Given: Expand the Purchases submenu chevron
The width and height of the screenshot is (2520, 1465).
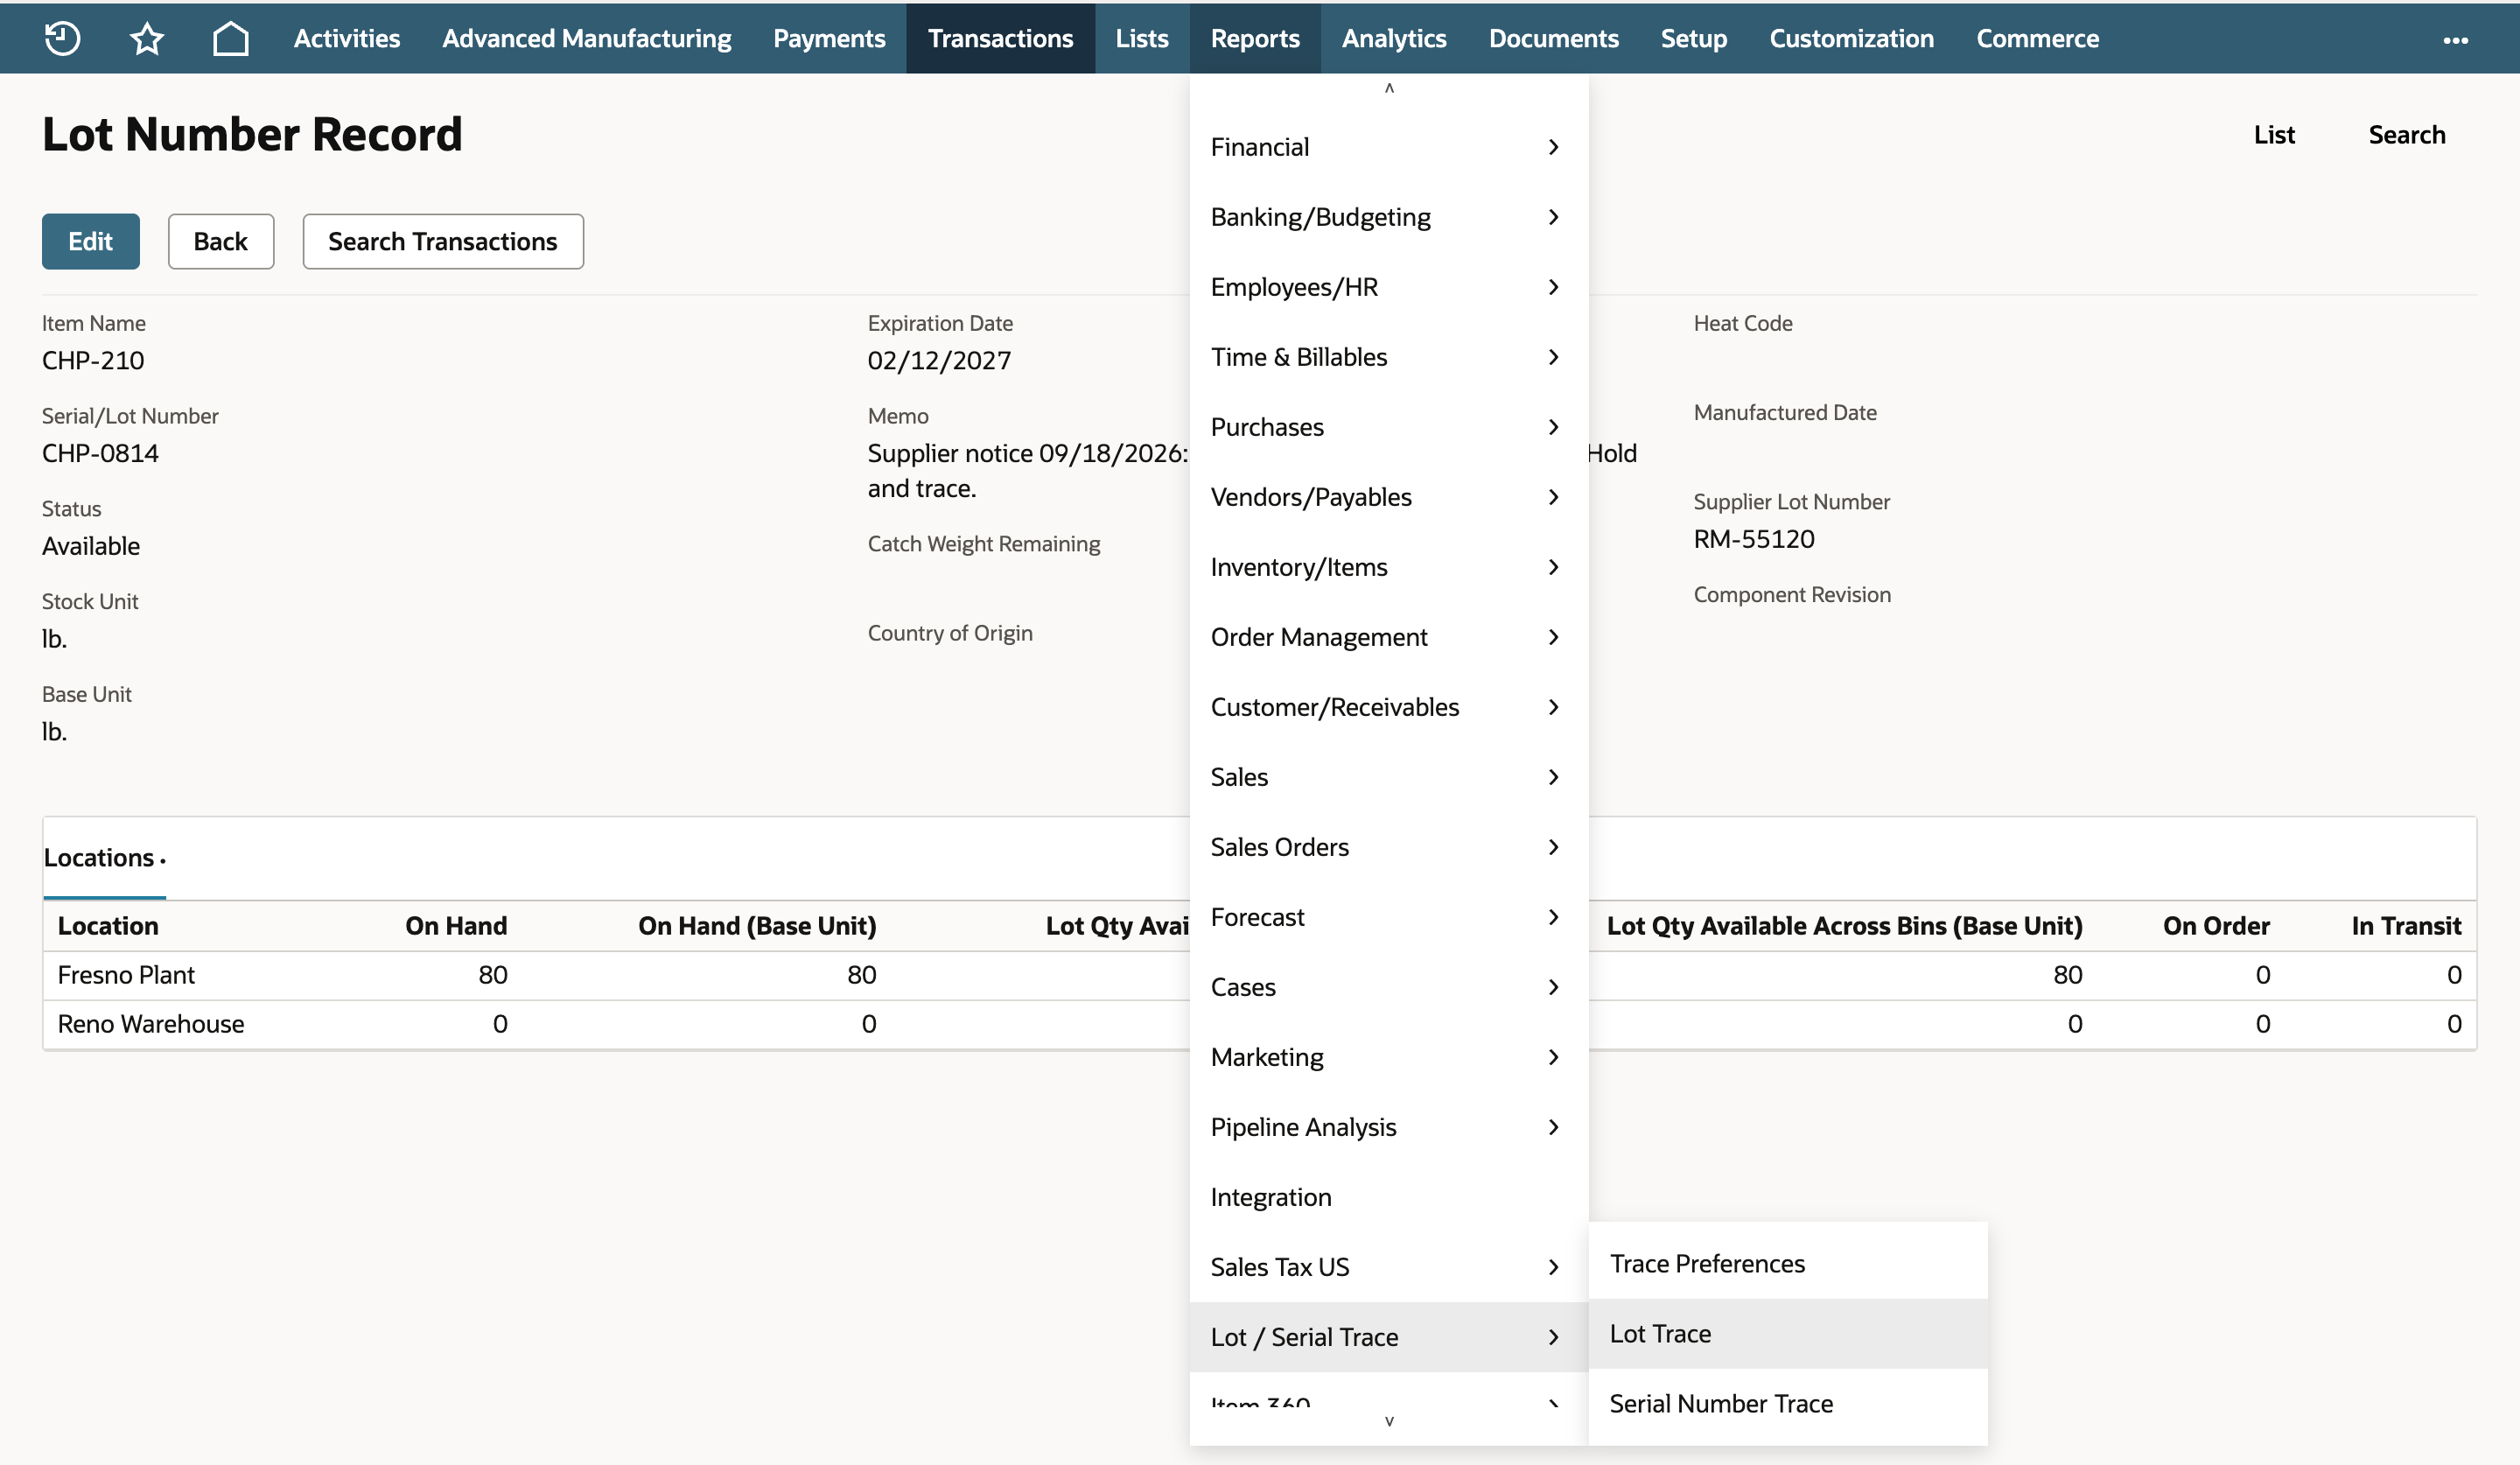Looking at the screenshot, I should click(x=1553, y=427).
